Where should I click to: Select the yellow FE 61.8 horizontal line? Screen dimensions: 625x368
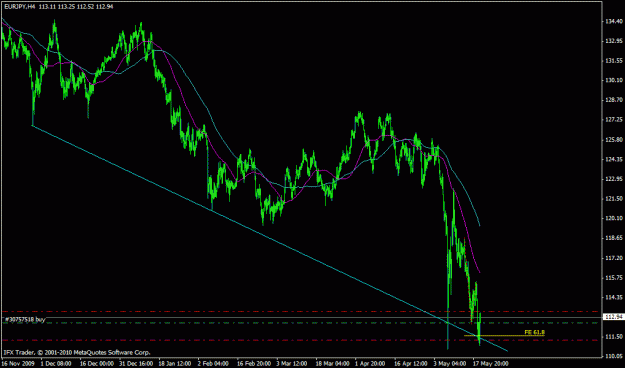pos(504,336)
